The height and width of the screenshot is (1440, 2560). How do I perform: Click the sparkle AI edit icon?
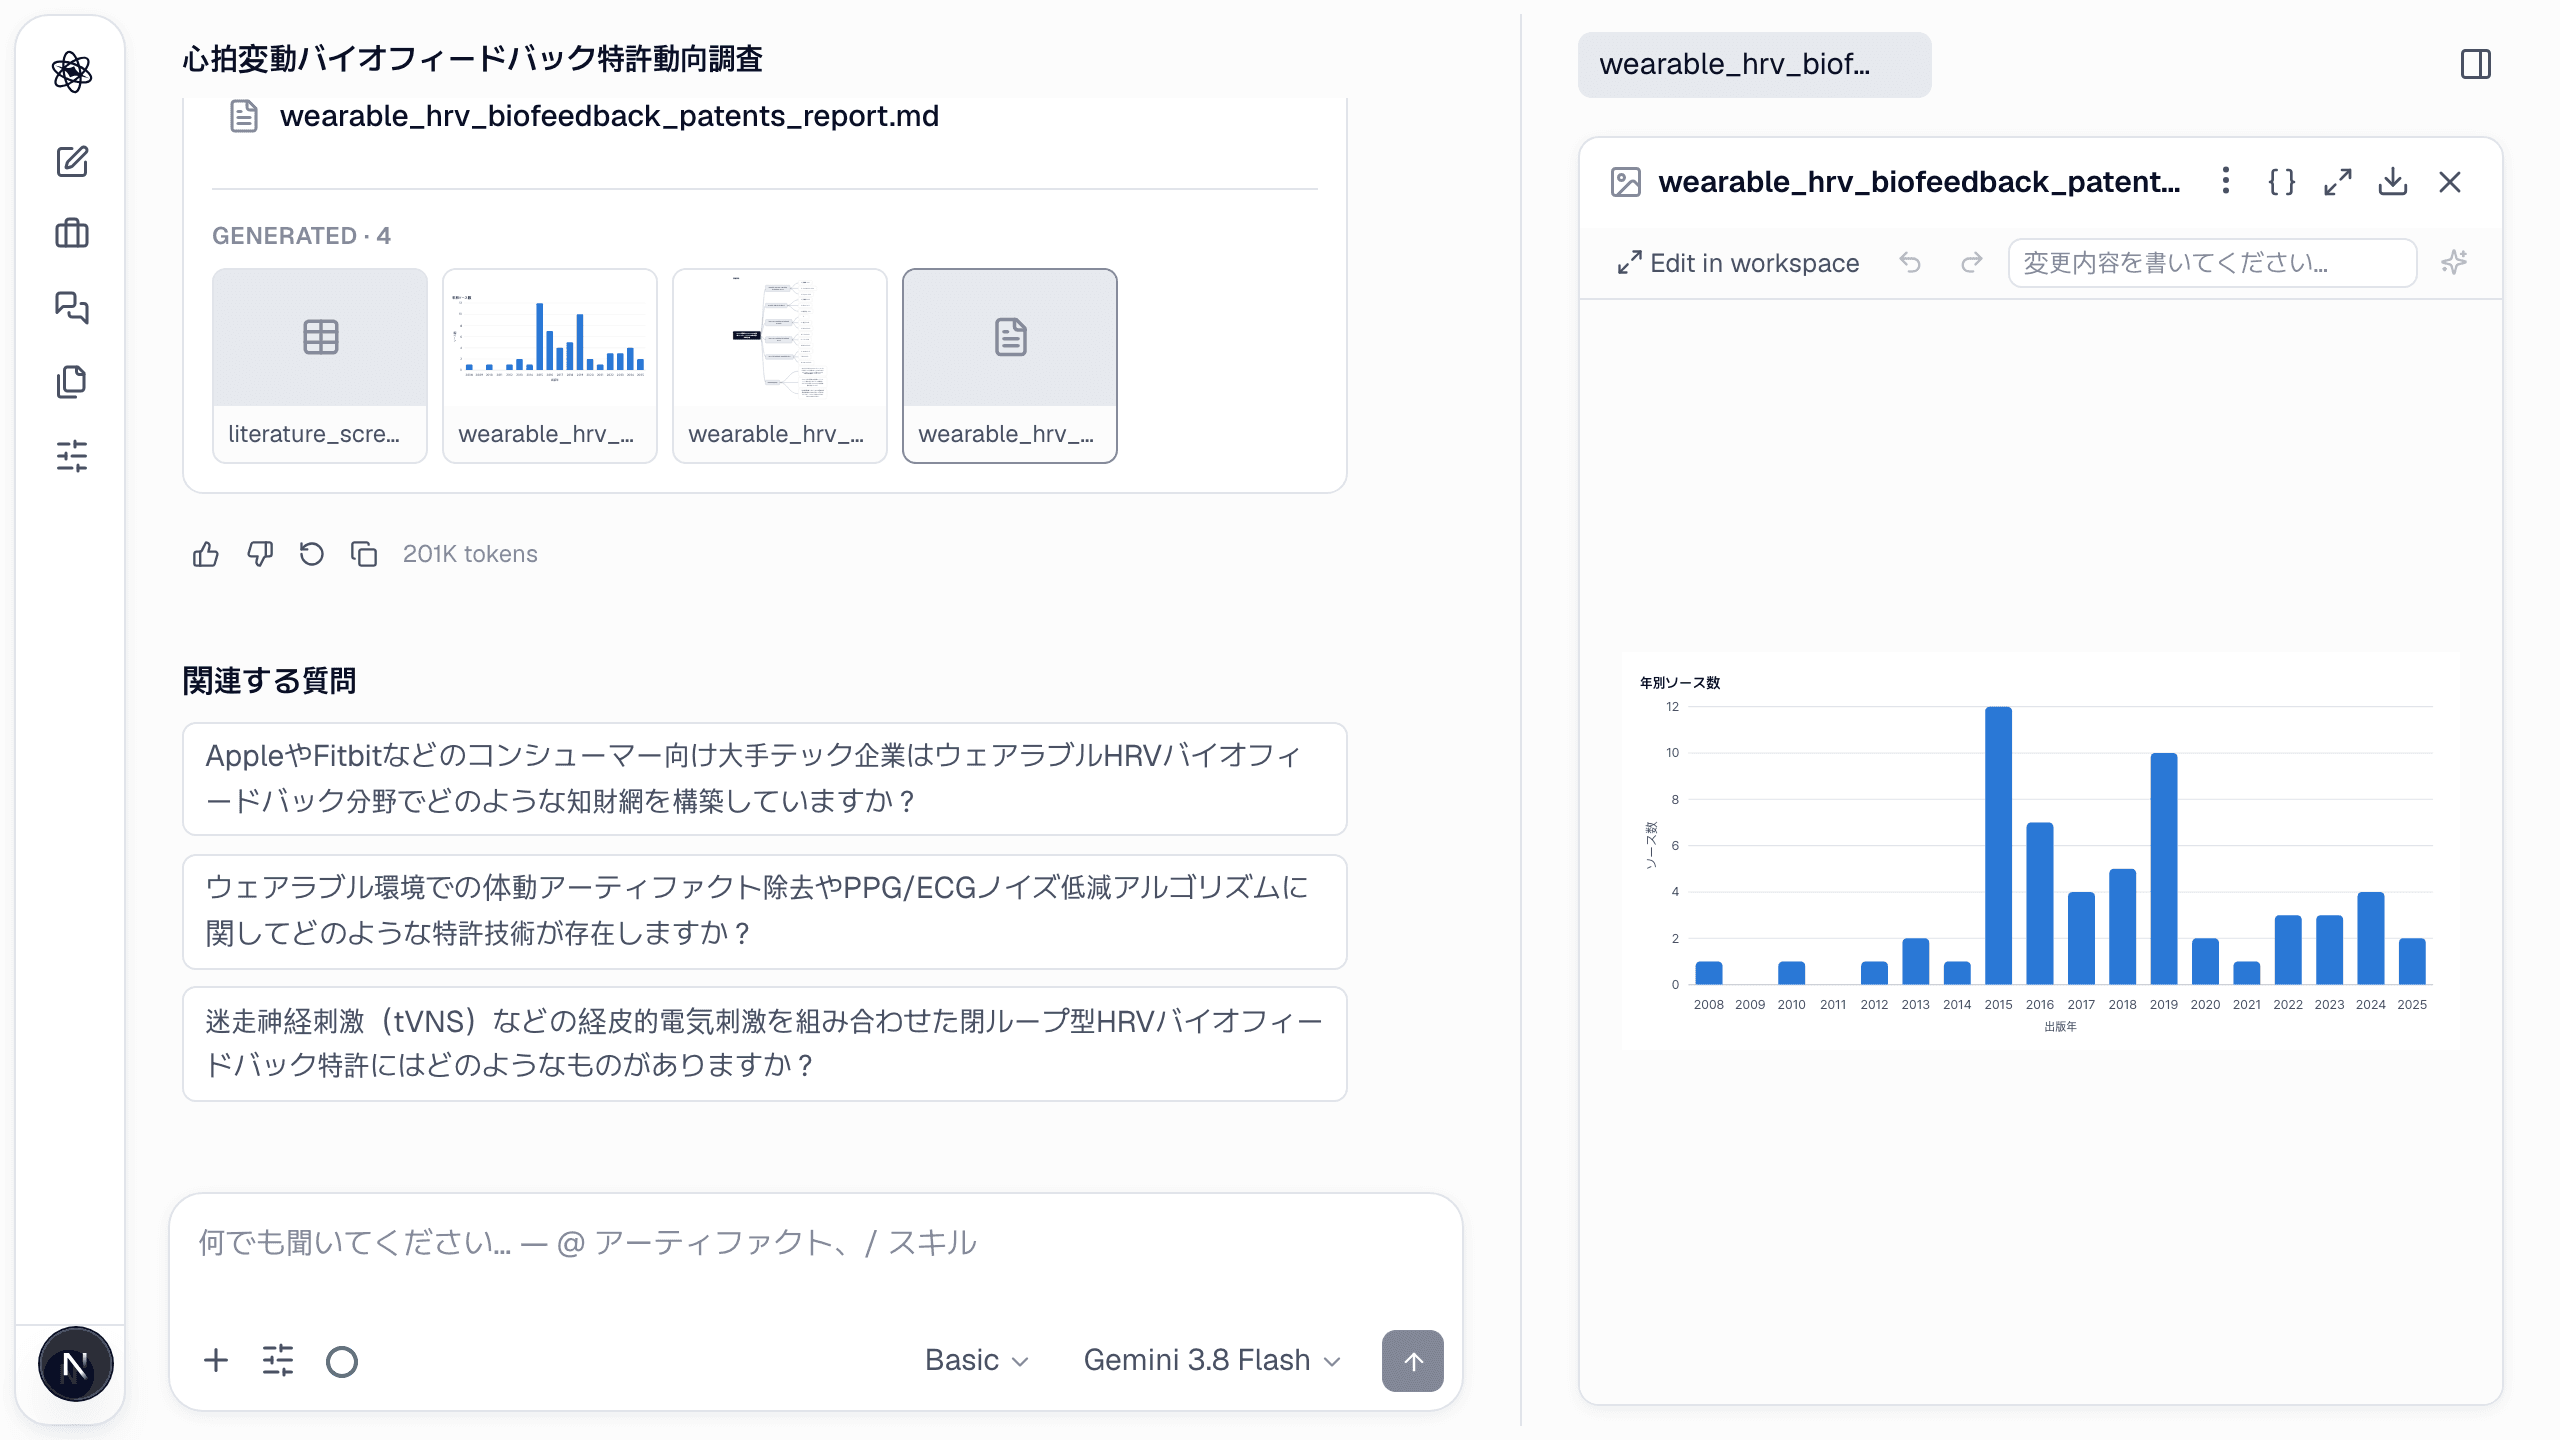pos(2454,263)
